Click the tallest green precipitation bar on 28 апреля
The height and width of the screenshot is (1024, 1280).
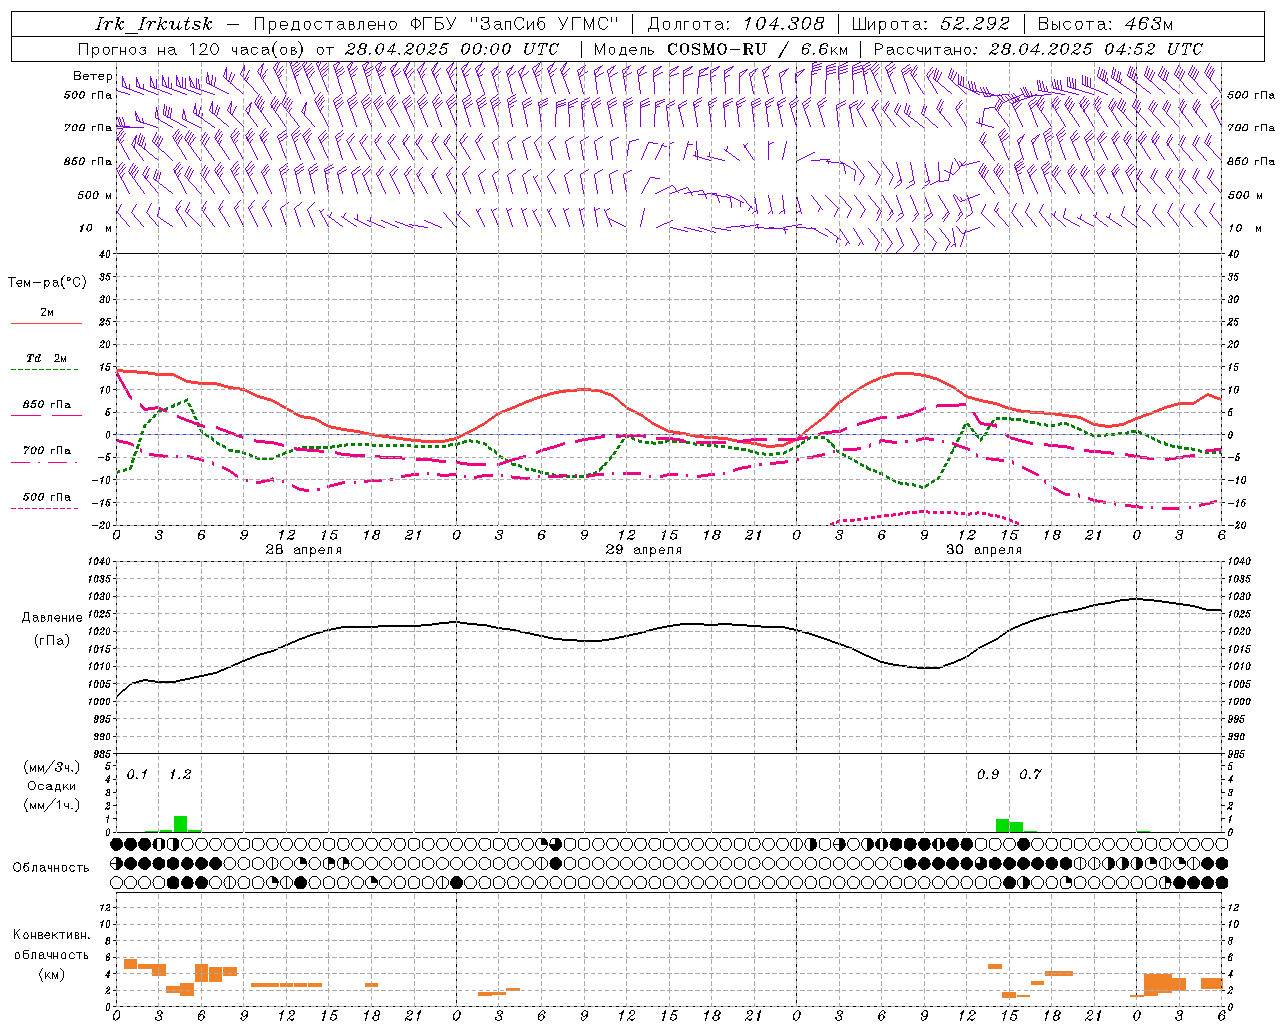(180, 824)
